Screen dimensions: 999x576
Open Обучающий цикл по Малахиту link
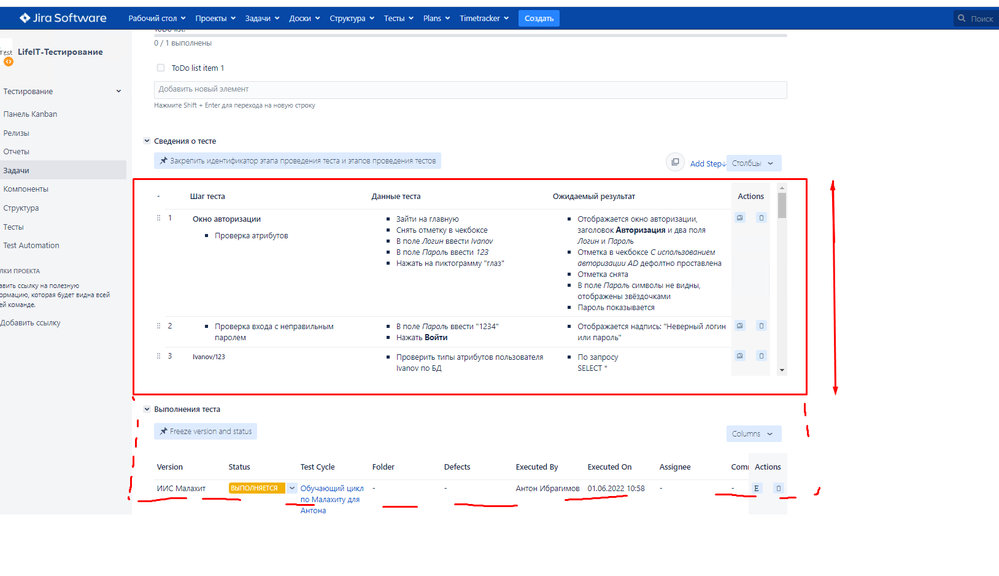click(332, 500)
